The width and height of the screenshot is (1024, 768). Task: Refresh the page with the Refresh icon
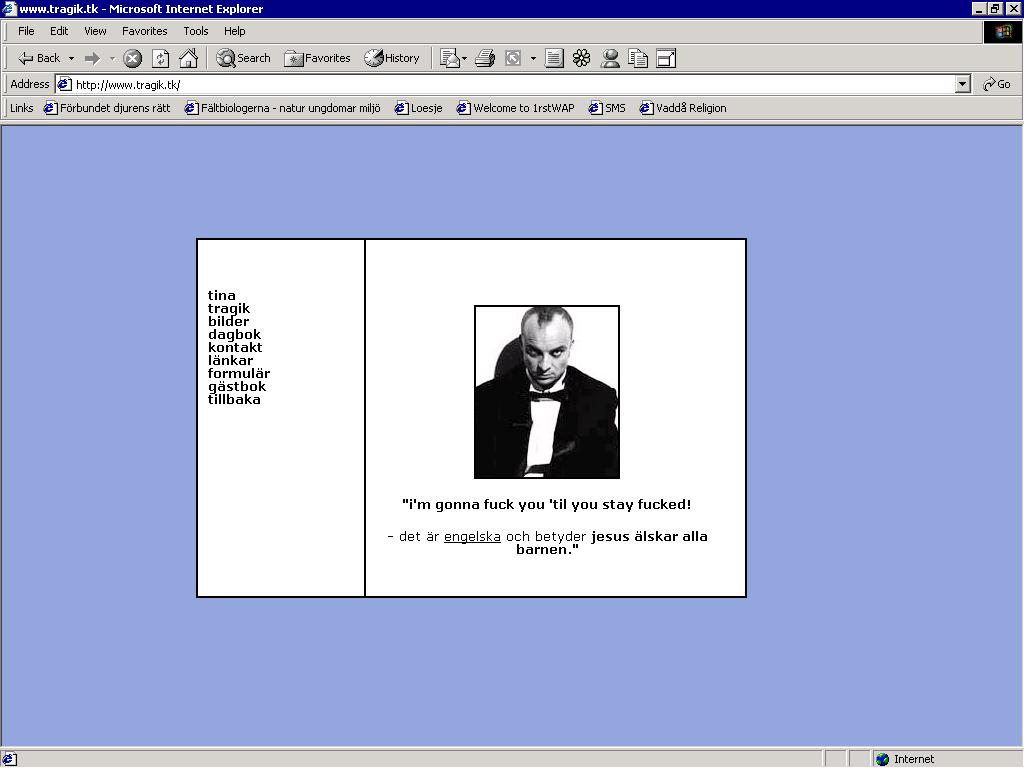click(160, 59)
